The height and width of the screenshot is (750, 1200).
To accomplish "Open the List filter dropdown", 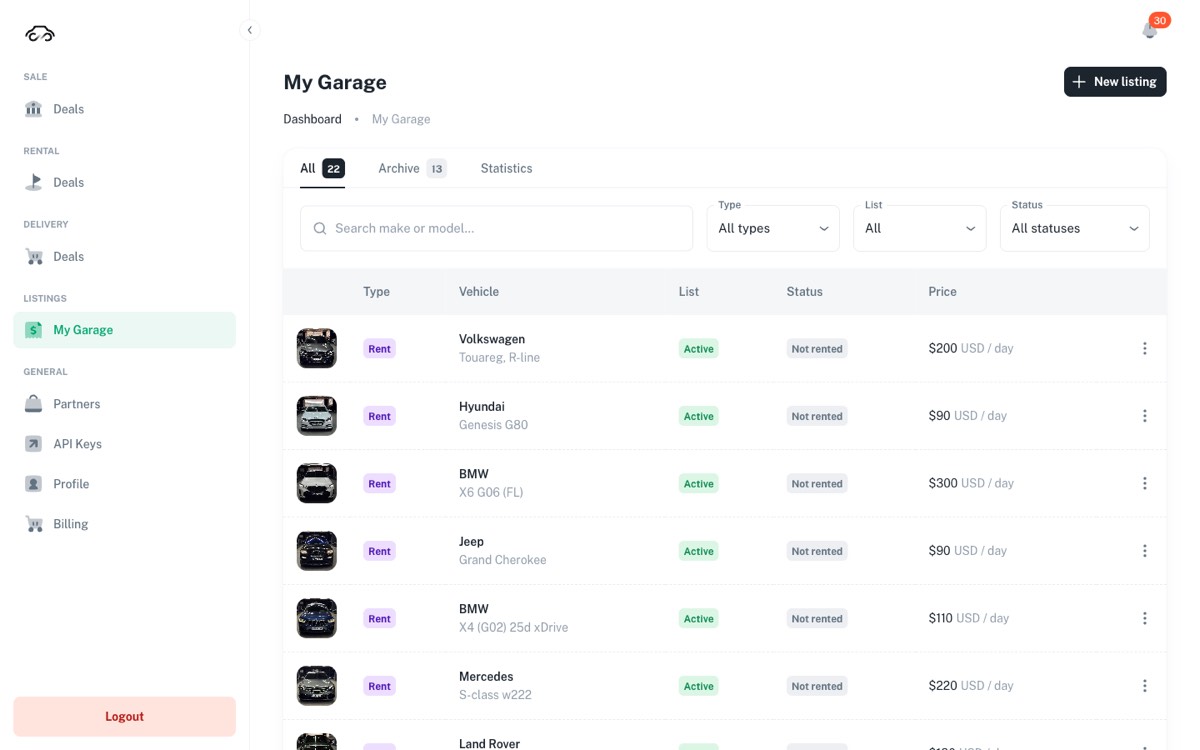I will (920, 228).
